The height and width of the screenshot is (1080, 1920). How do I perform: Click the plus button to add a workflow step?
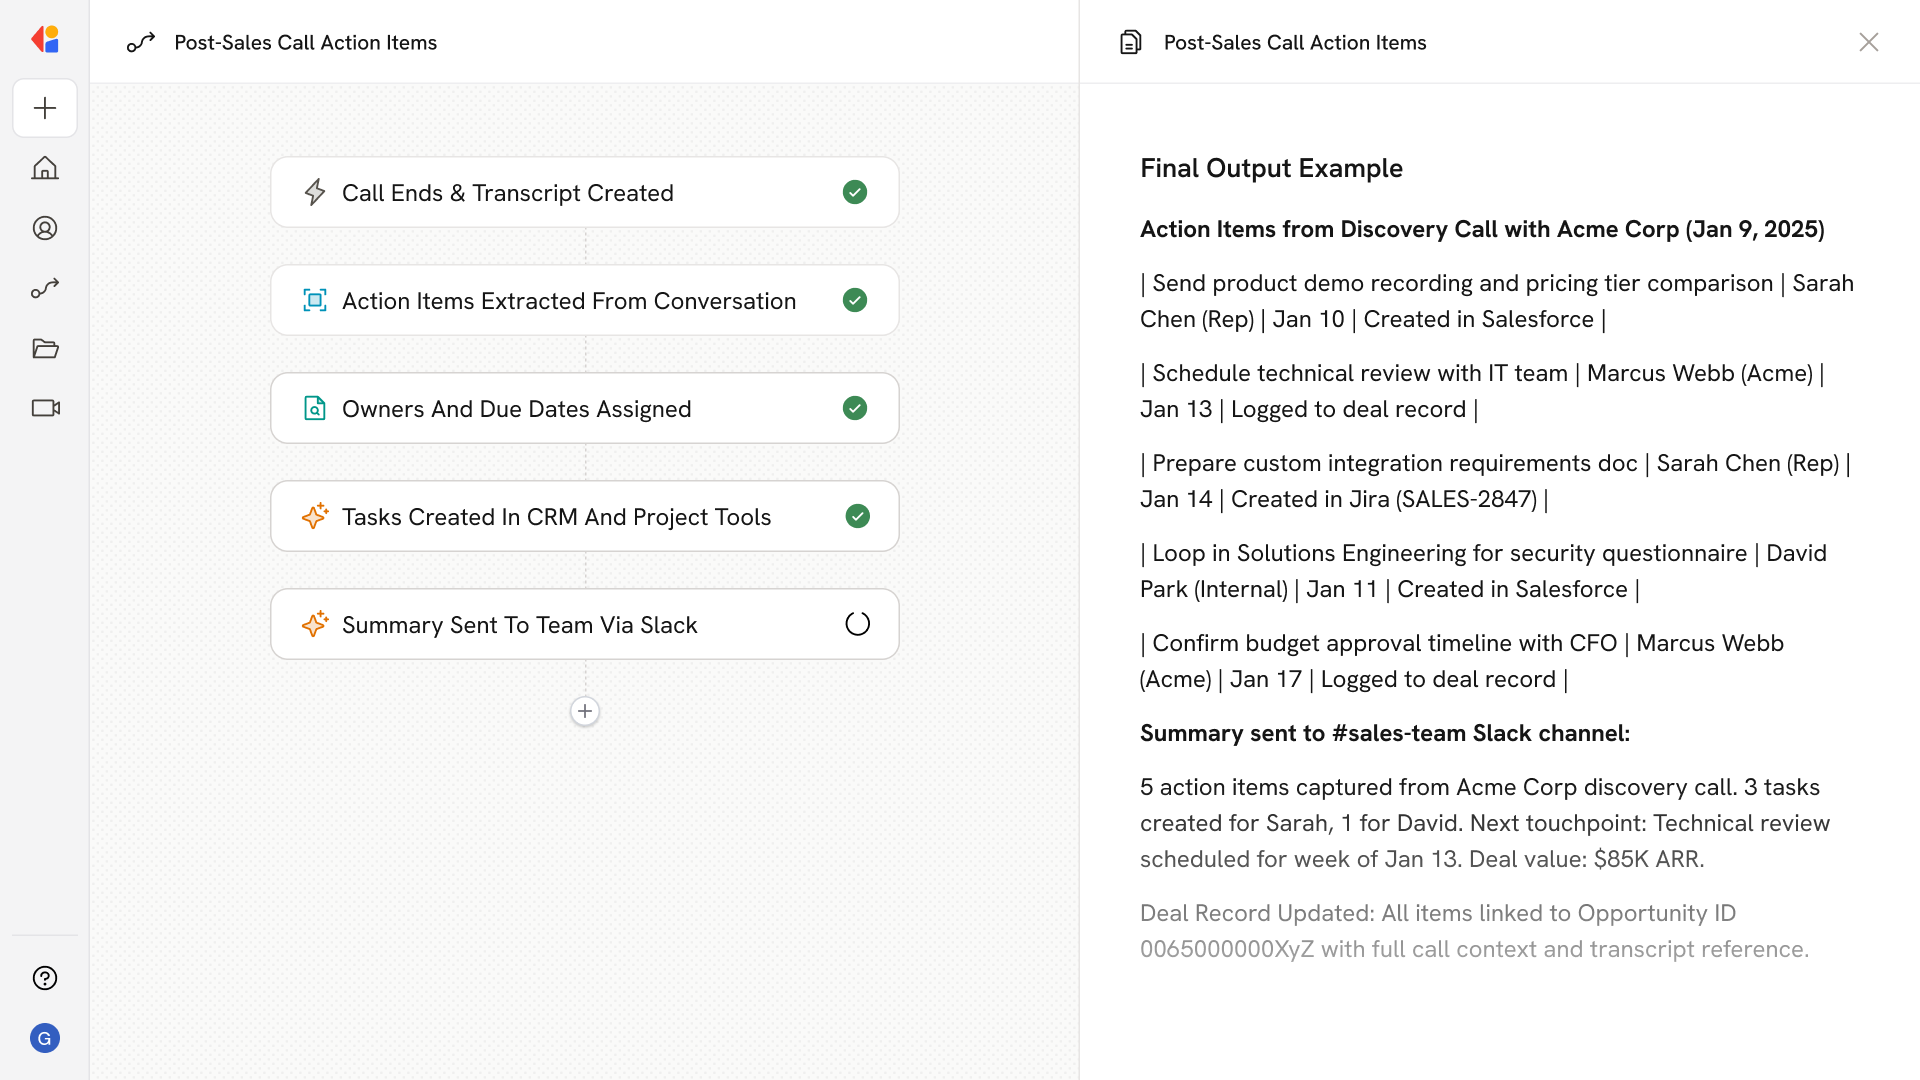pos(584,711)
